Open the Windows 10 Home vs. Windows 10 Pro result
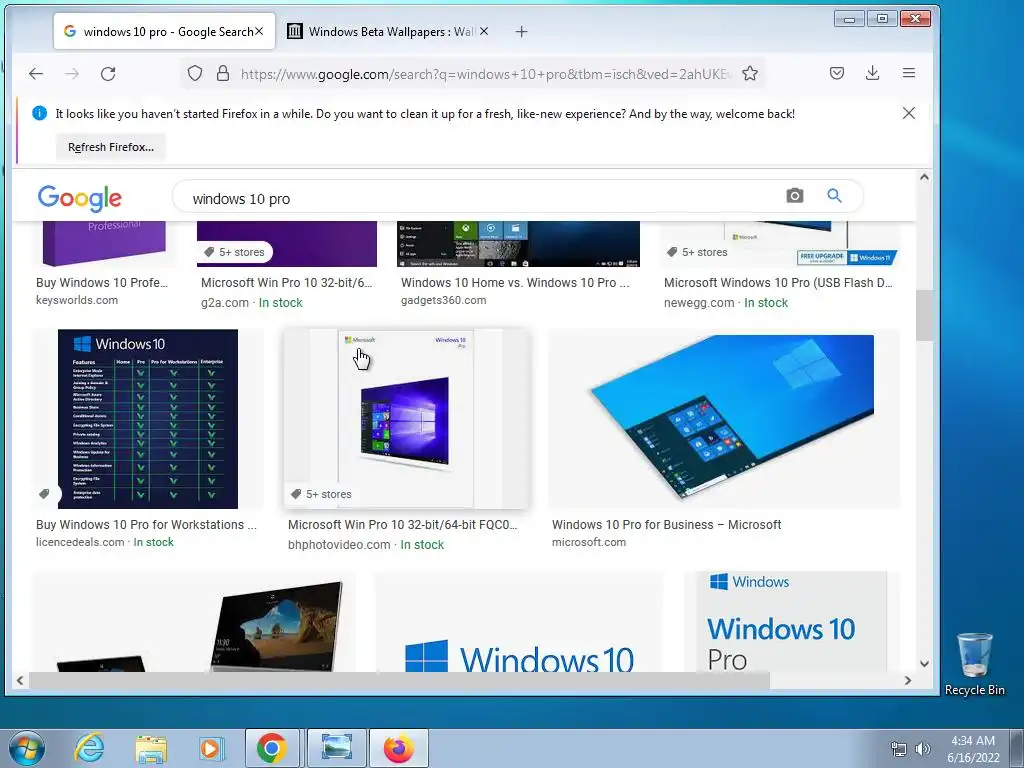 pos(515,283)
